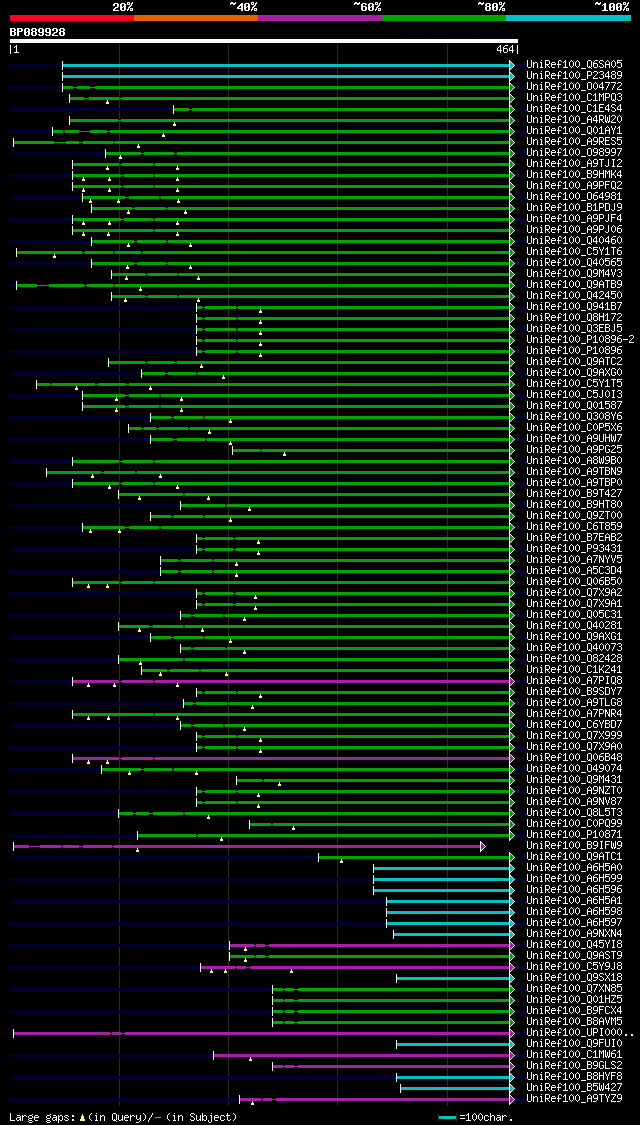640x1125 pixels.
Task: Choose hit UniRef100_Q05C31
Action: tap(574, 614)
